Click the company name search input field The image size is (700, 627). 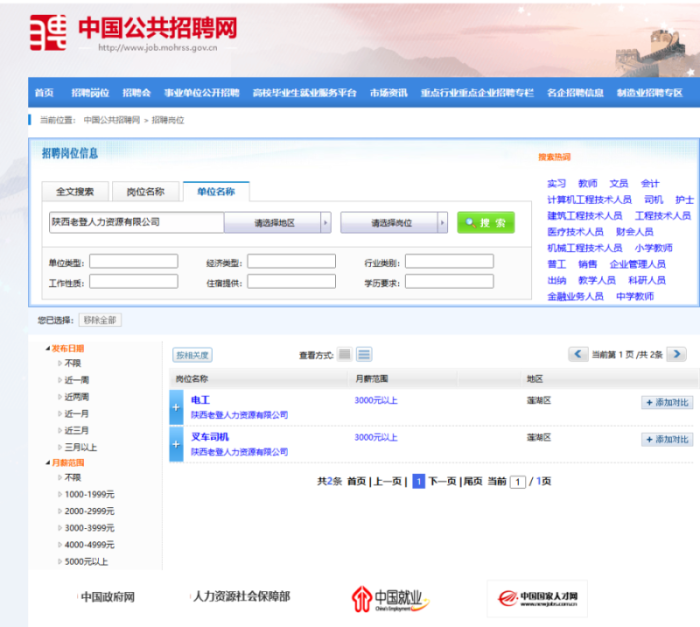[137, 222]
